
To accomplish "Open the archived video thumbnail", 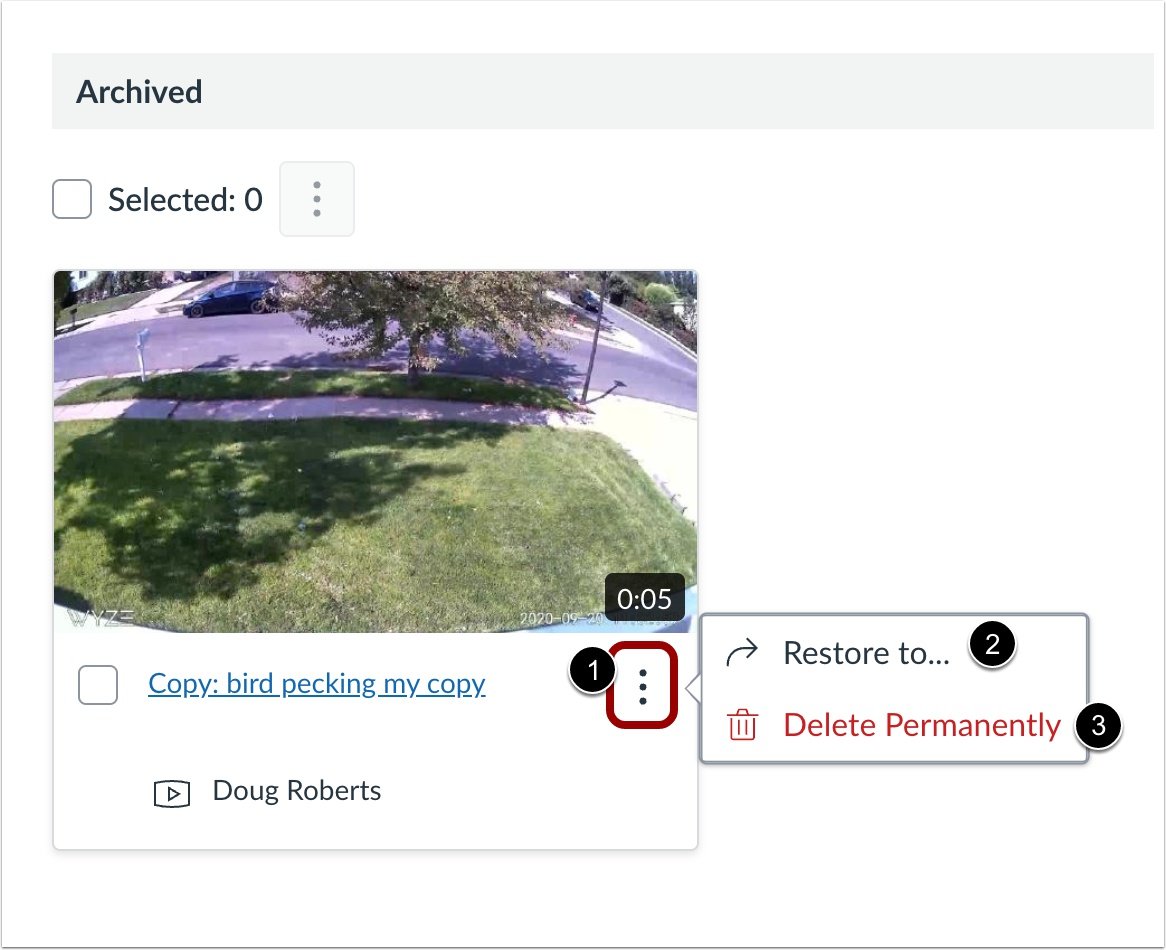I will (x=375, y=450).
